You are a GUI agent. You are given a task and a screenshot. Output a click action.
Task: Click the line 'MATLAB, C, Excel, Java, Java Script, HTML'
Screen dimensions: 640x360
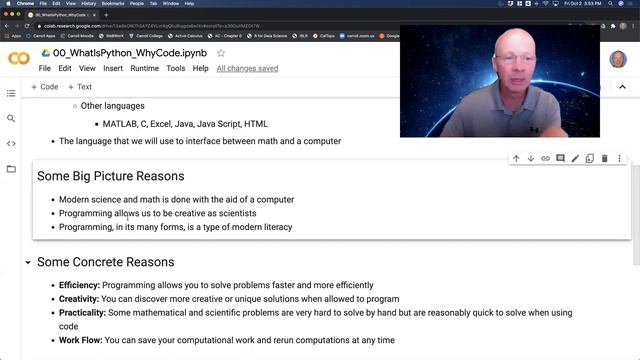(x=185, y=124)
